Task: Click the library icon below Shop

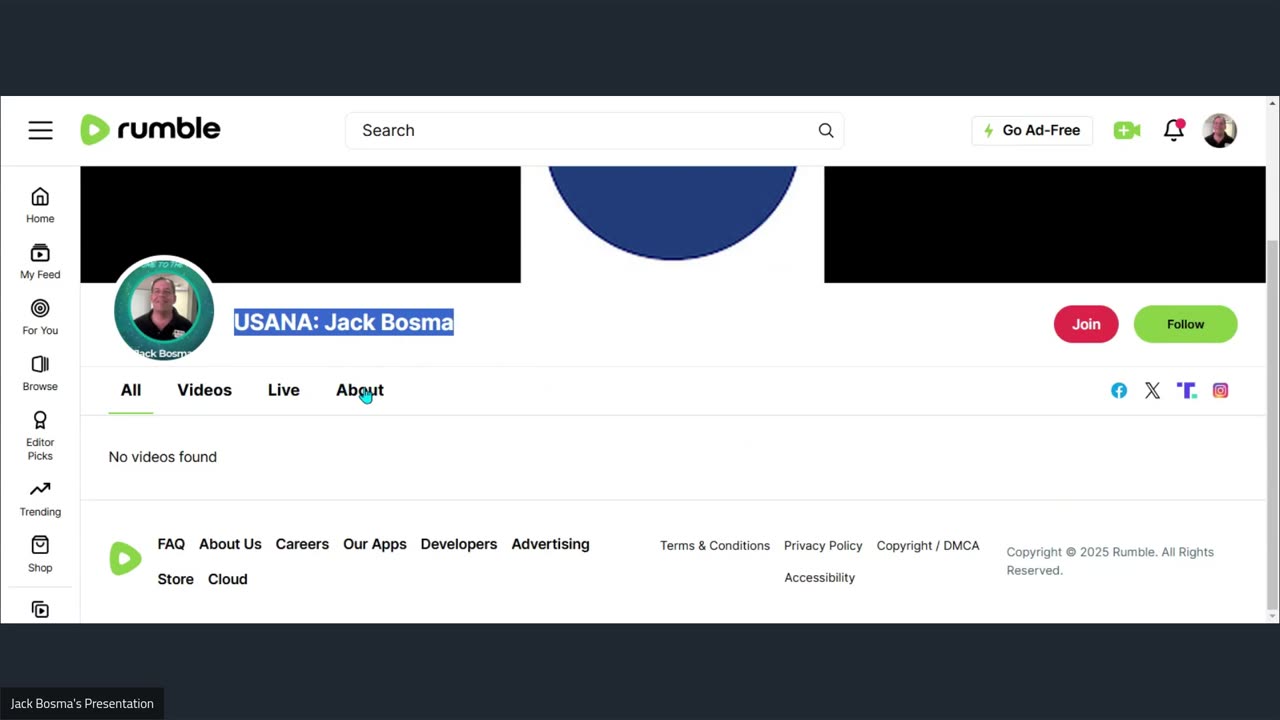Action: [x=40, y=609]
